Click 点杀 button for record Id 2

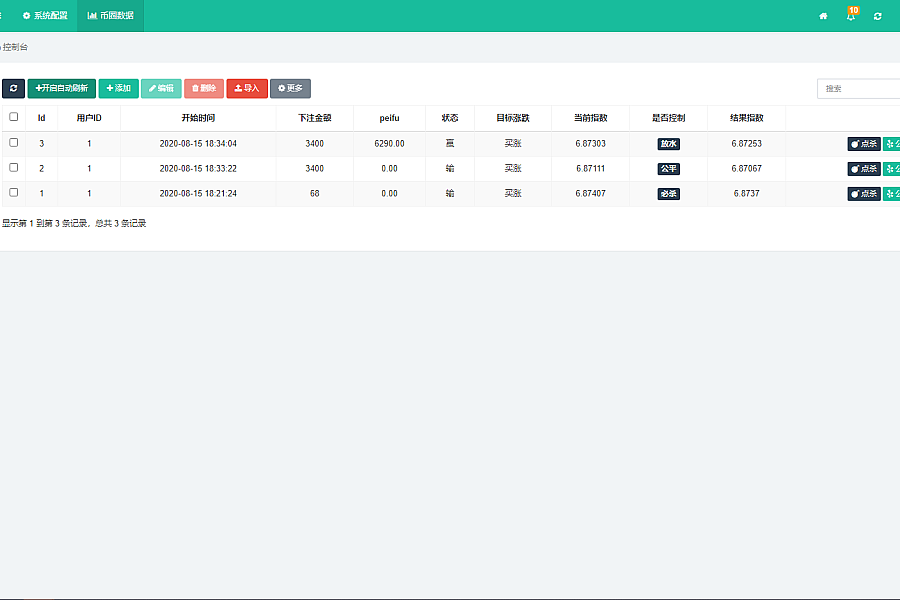tap(864, 169)
